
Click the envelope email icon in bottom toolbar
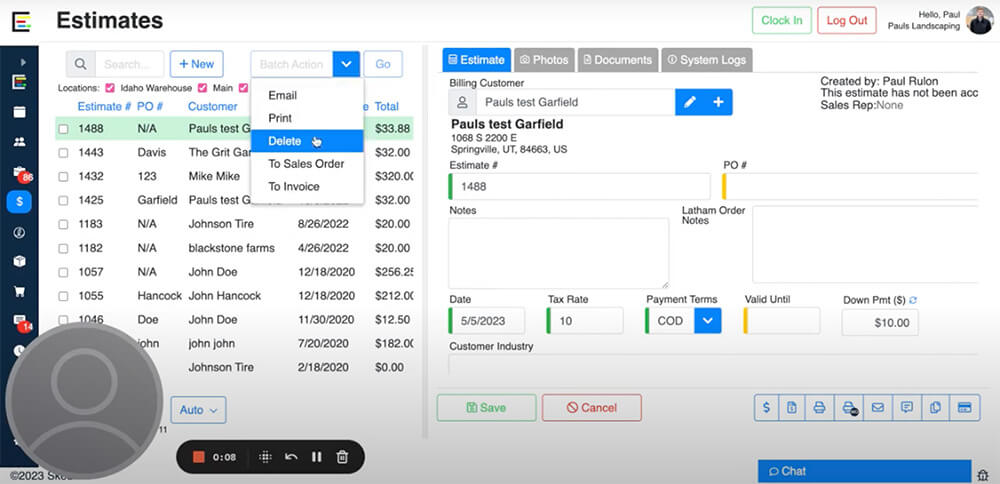[878, 408]
